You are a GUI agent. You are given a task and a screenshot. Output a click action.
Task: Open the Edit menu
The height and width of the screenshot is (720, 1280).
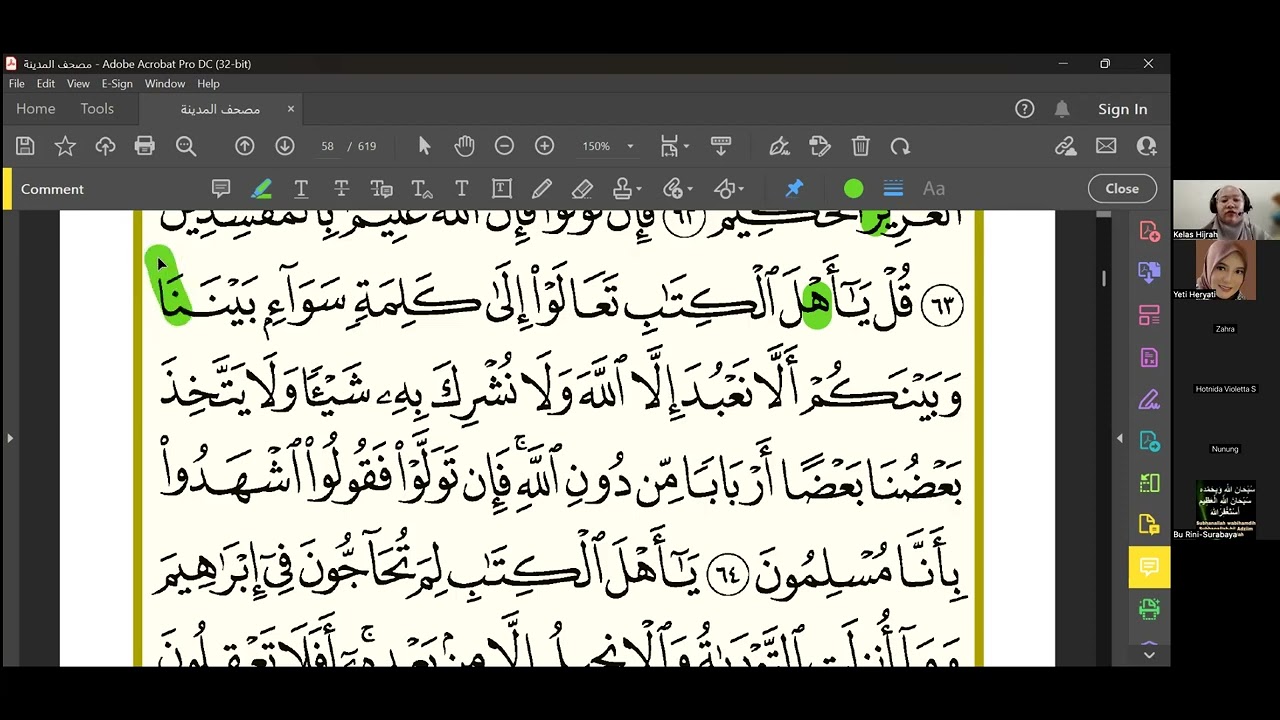coord(46,84)
